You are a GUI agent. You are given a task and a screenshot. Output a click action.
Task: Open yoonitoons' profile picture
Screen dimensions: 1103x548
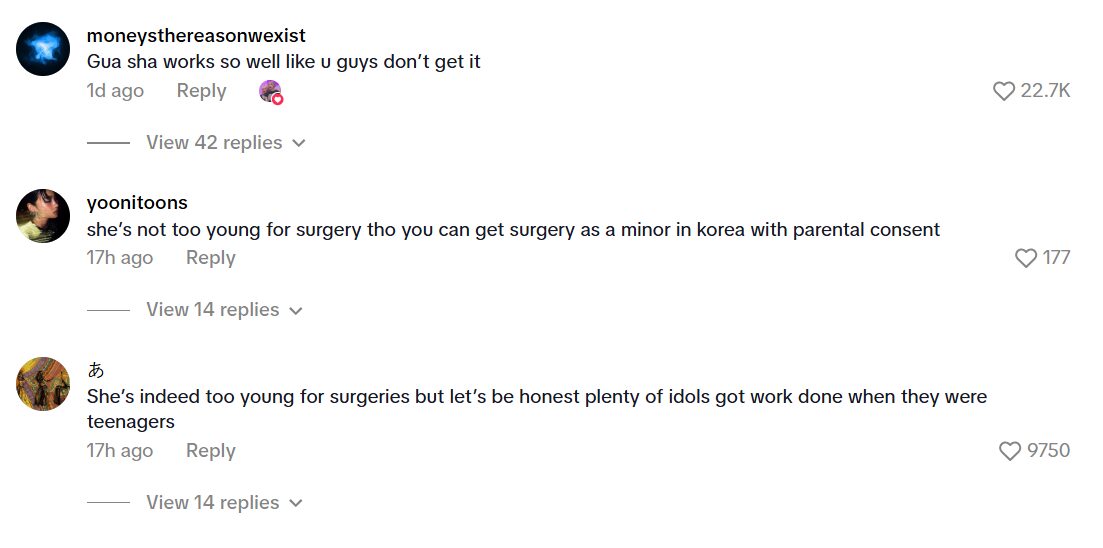pos(44,215)
